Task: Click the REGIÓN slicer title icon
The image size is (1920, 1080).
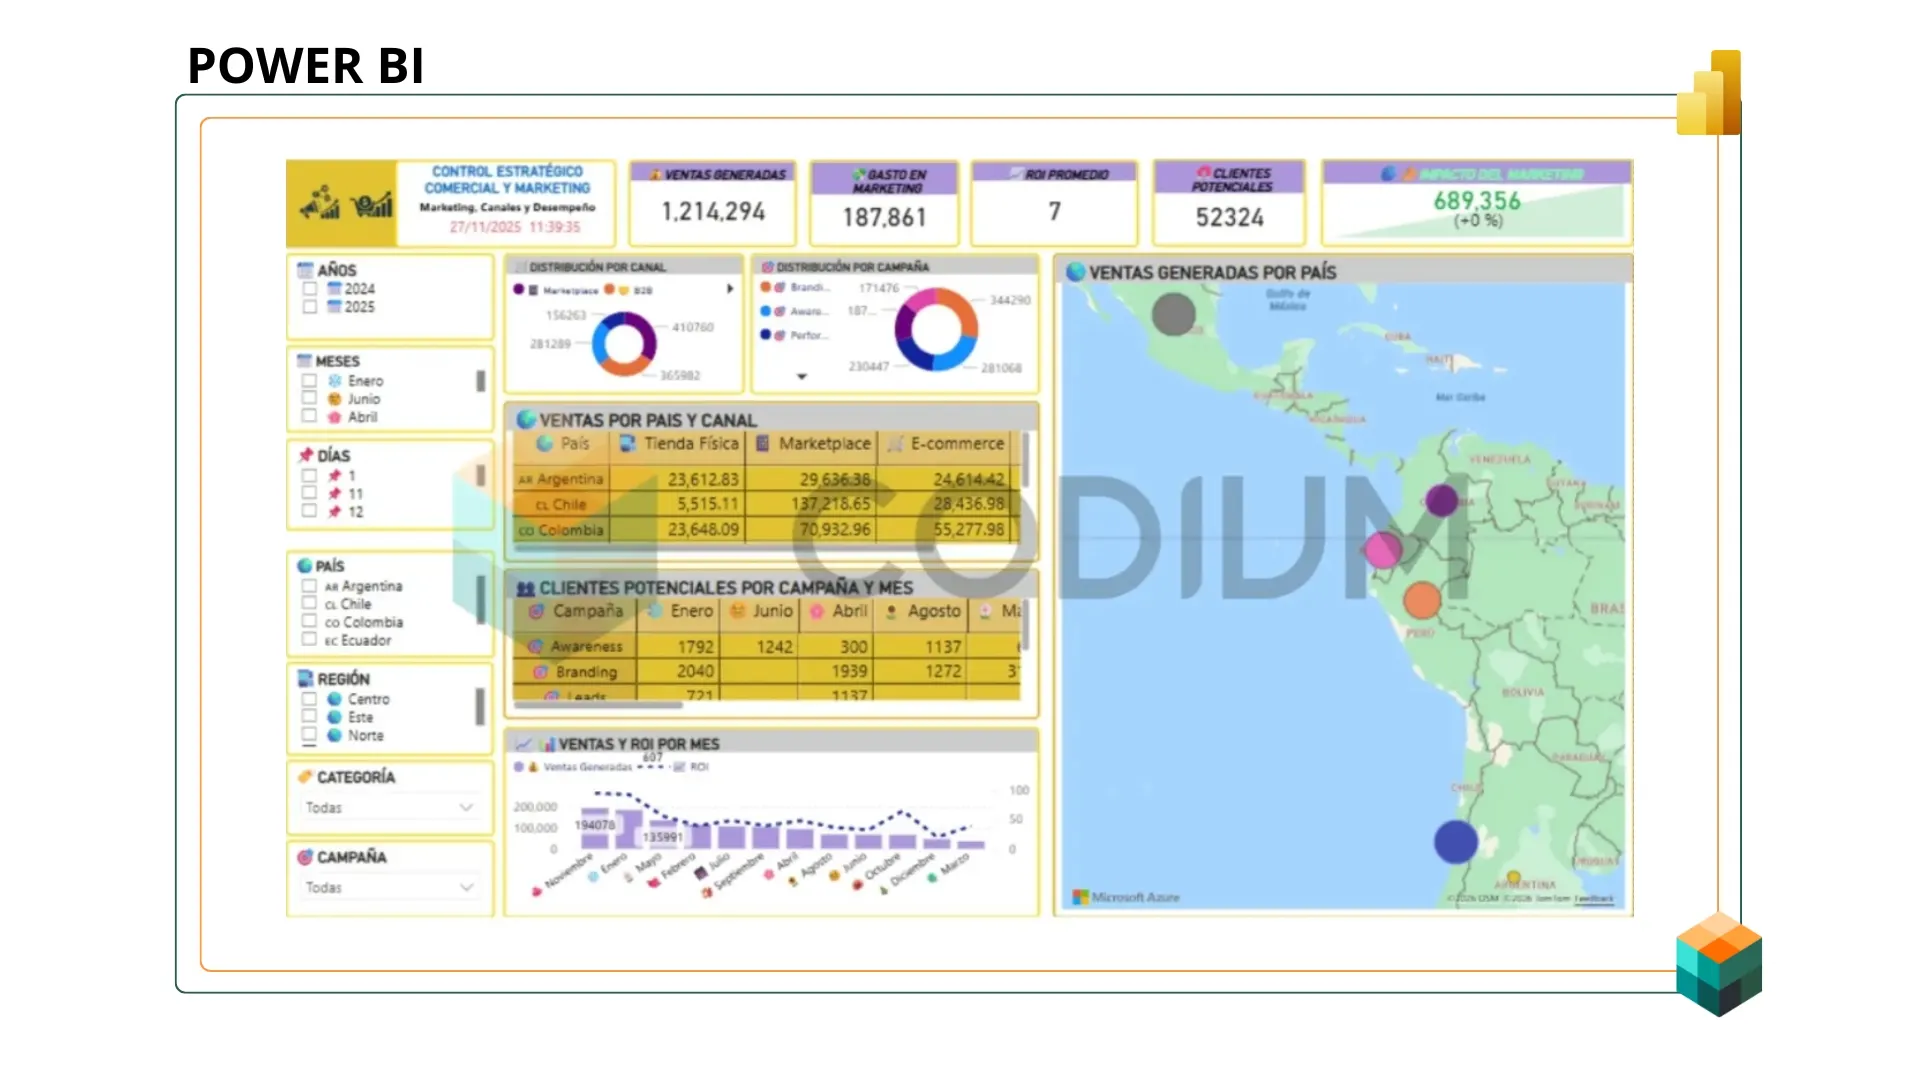Action: [x=305, y=679]
